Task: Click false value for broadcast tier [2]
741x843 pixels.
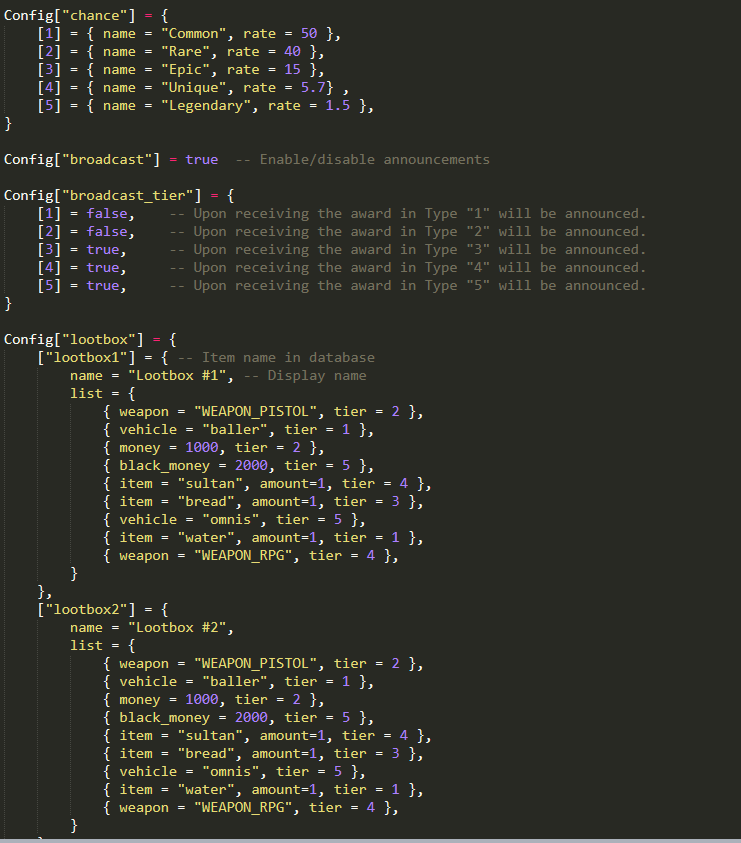Action: pos(107,232)
